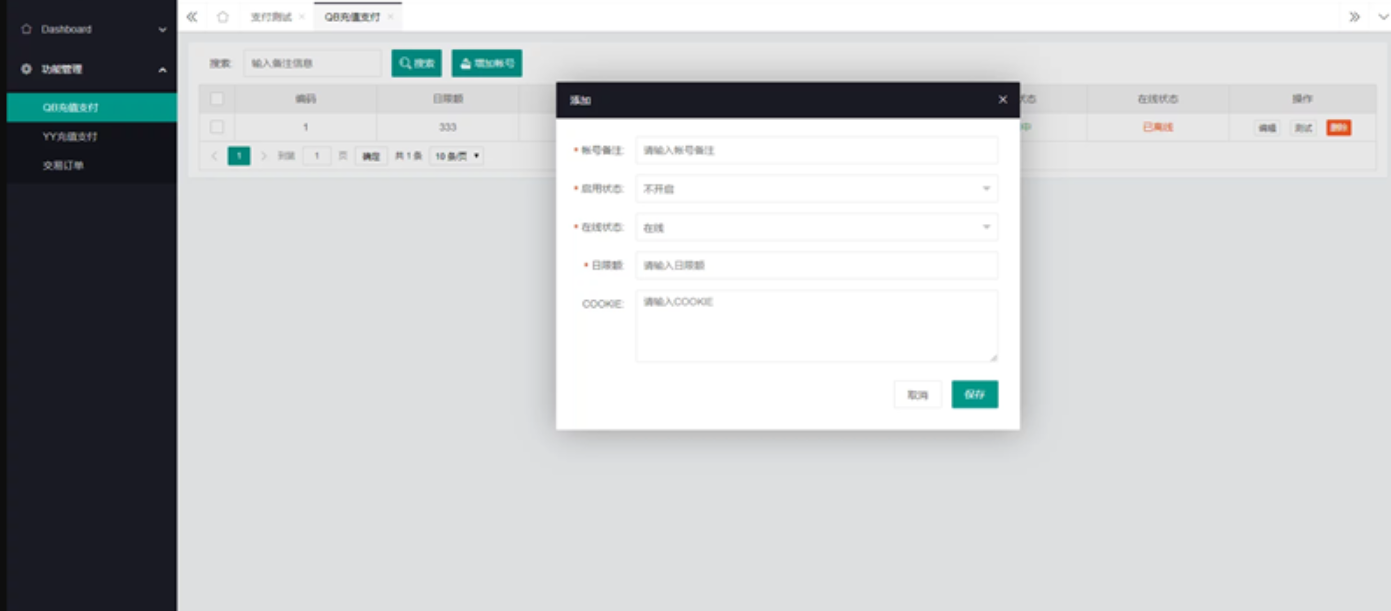
Task: Go to next page using right arrow
Action: pos(264,156)
